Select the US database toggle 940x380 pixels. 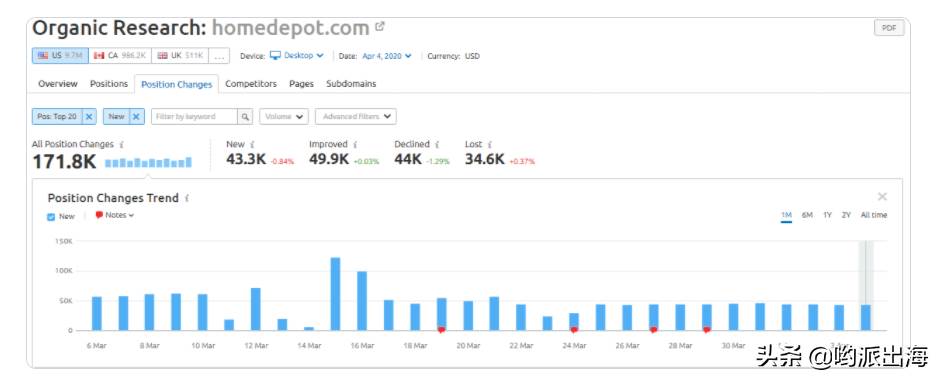60,56
